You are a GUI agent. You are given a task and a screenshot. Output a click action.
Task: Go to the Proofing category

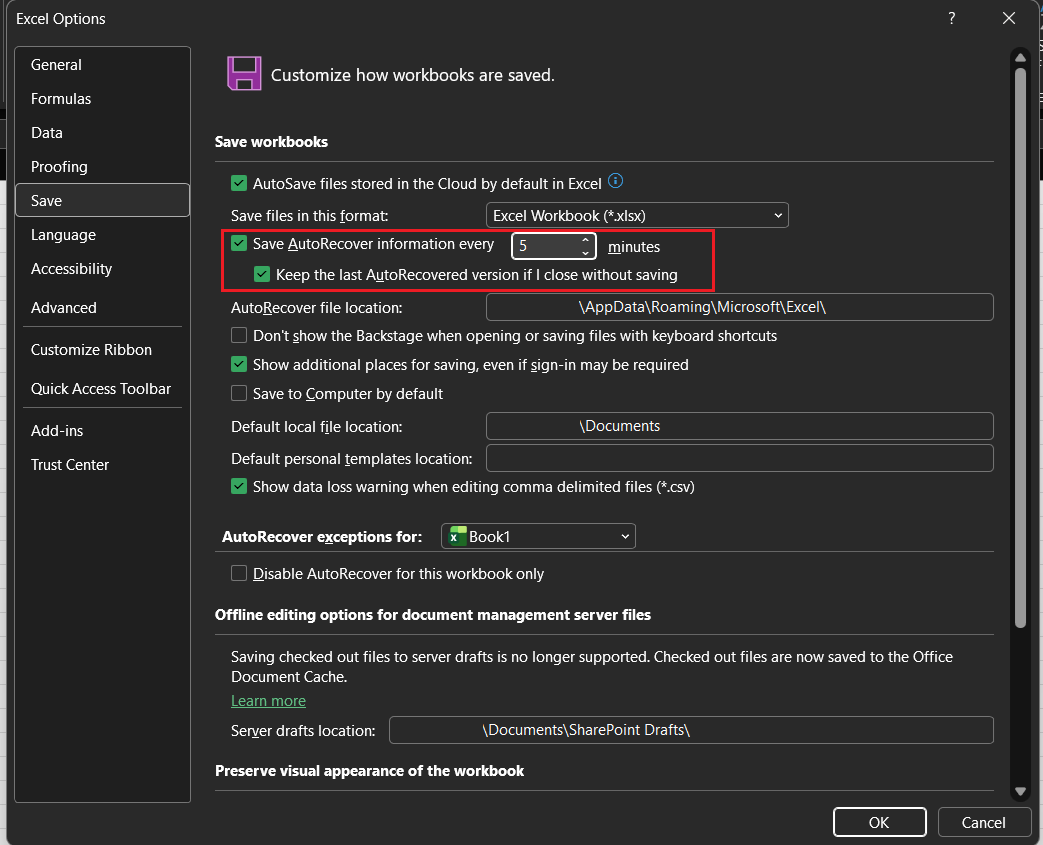coord(102,166)
